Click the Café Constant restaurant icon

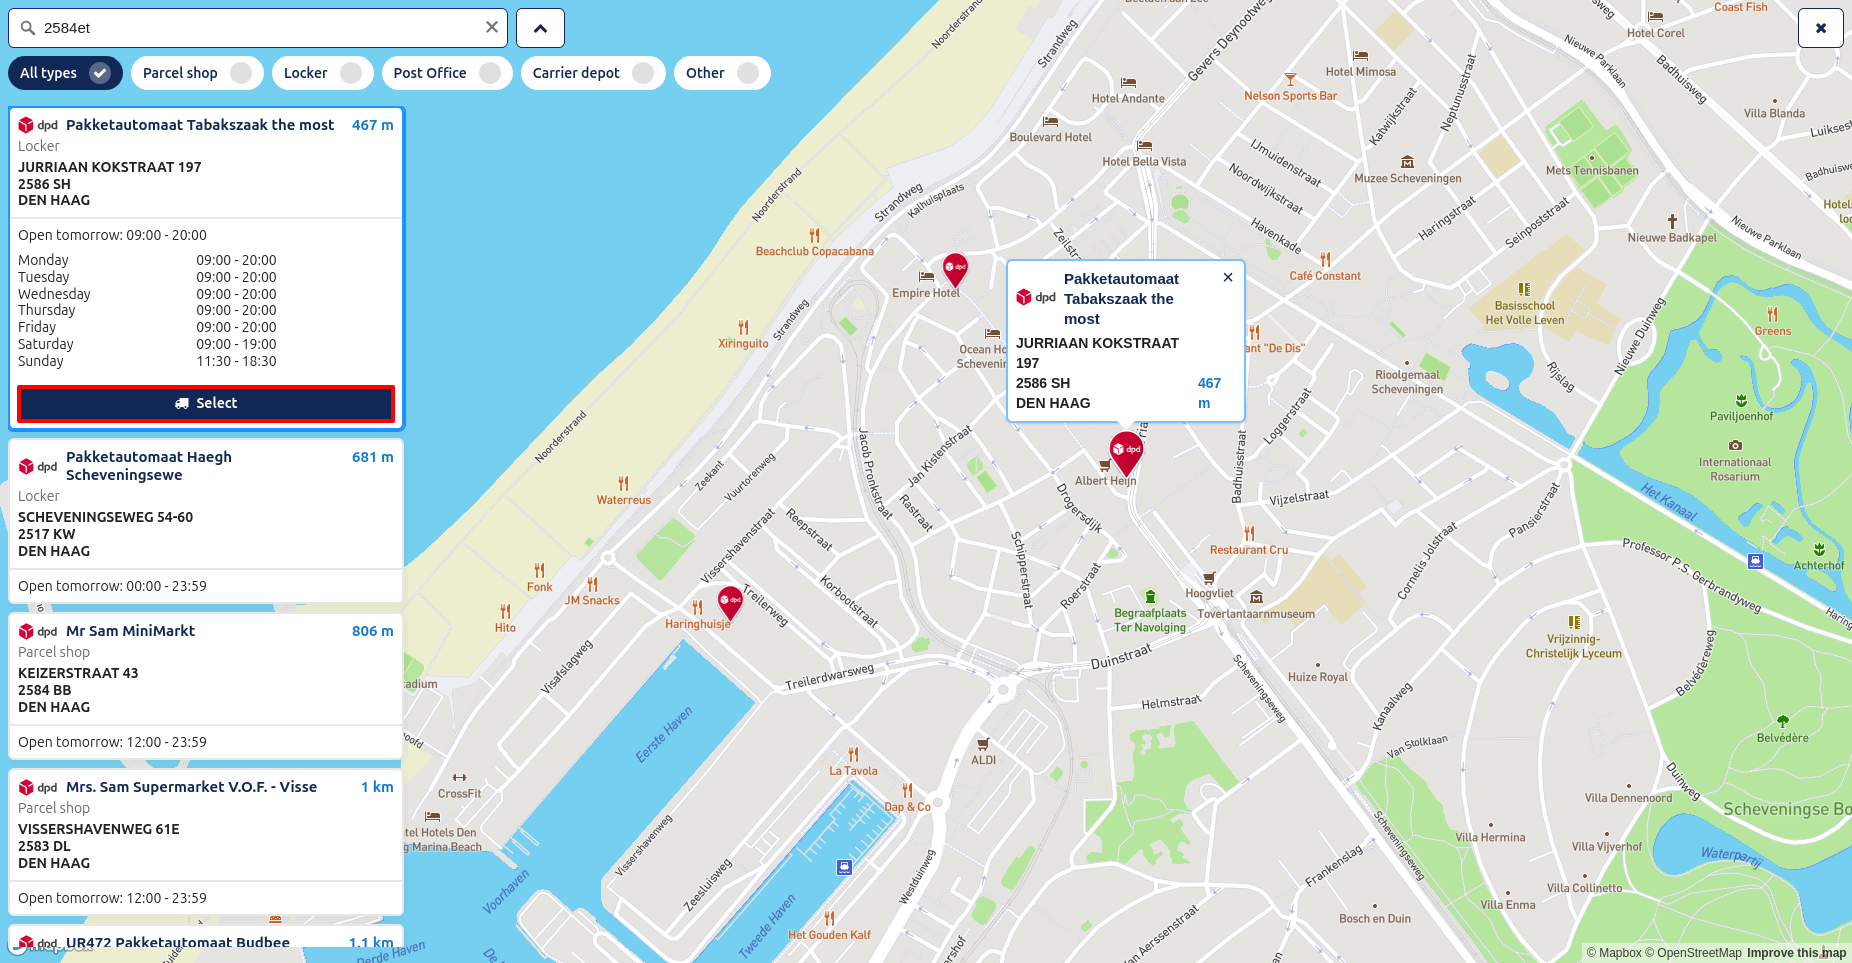click(1325, 260)
